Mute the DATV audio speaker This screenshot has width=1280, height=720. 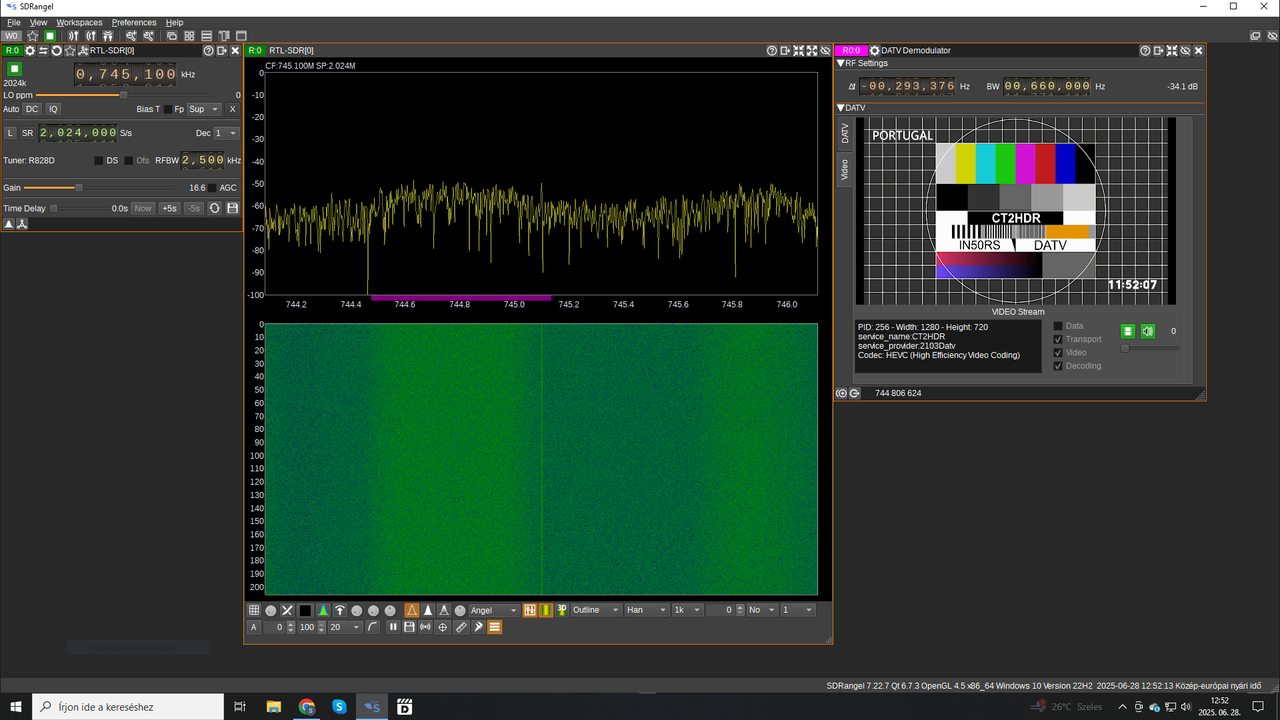click(x=1148, y=331)
